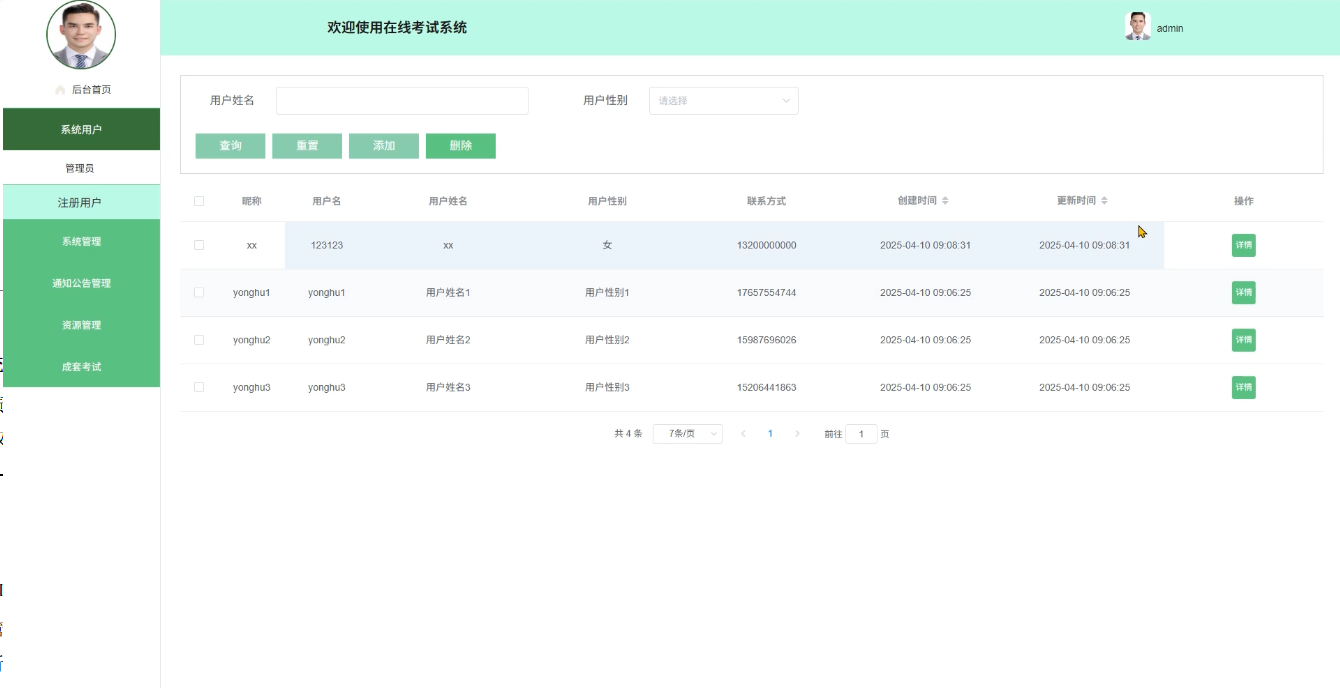Expand the 系统管理 sidebar menu
This screenshot has height=688, width=1340.
(81, 242)
